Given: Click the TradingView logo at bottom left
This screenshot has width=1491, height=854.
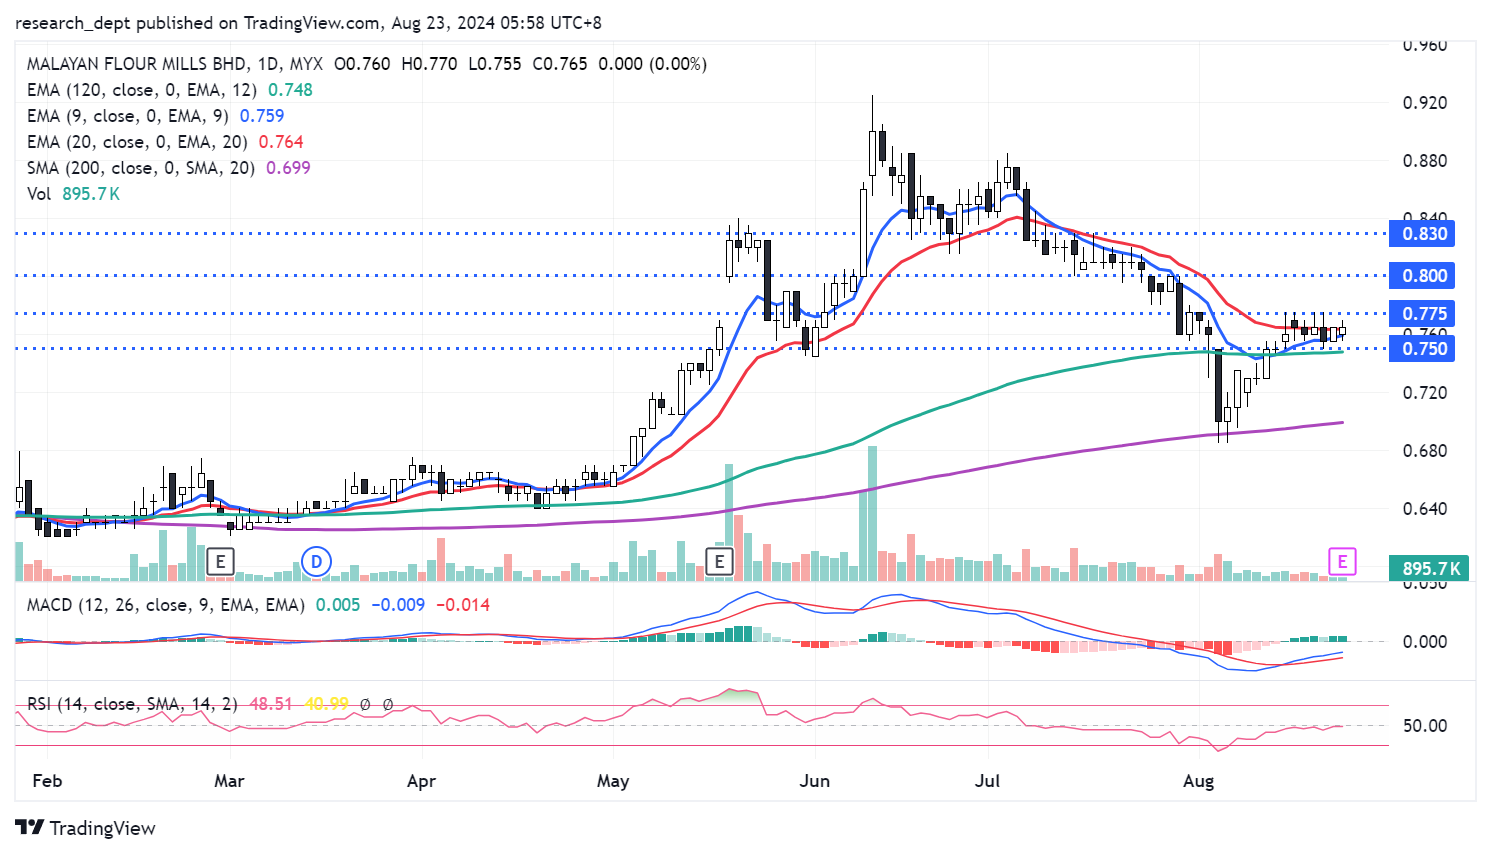Looking at the screenshot, I should tap(86, 828).
